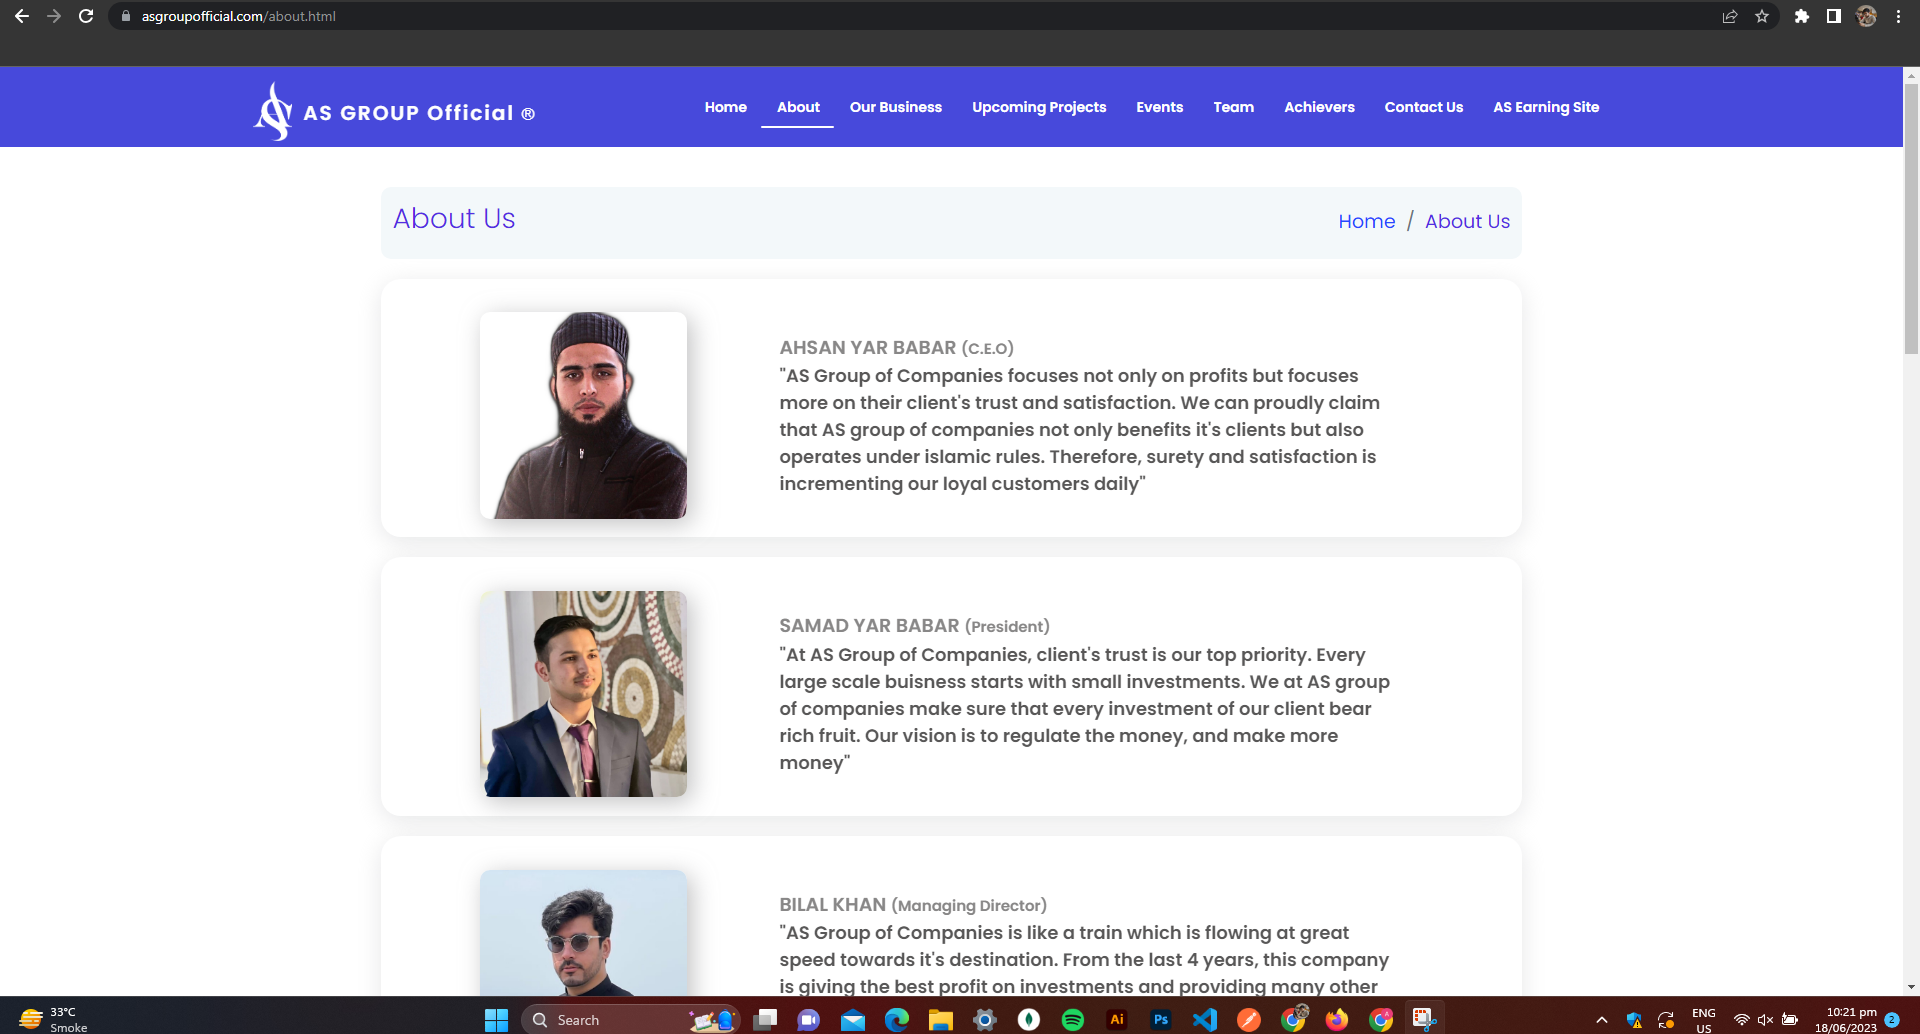Open the Teams Chat taskbar icon

(809, 1020)
